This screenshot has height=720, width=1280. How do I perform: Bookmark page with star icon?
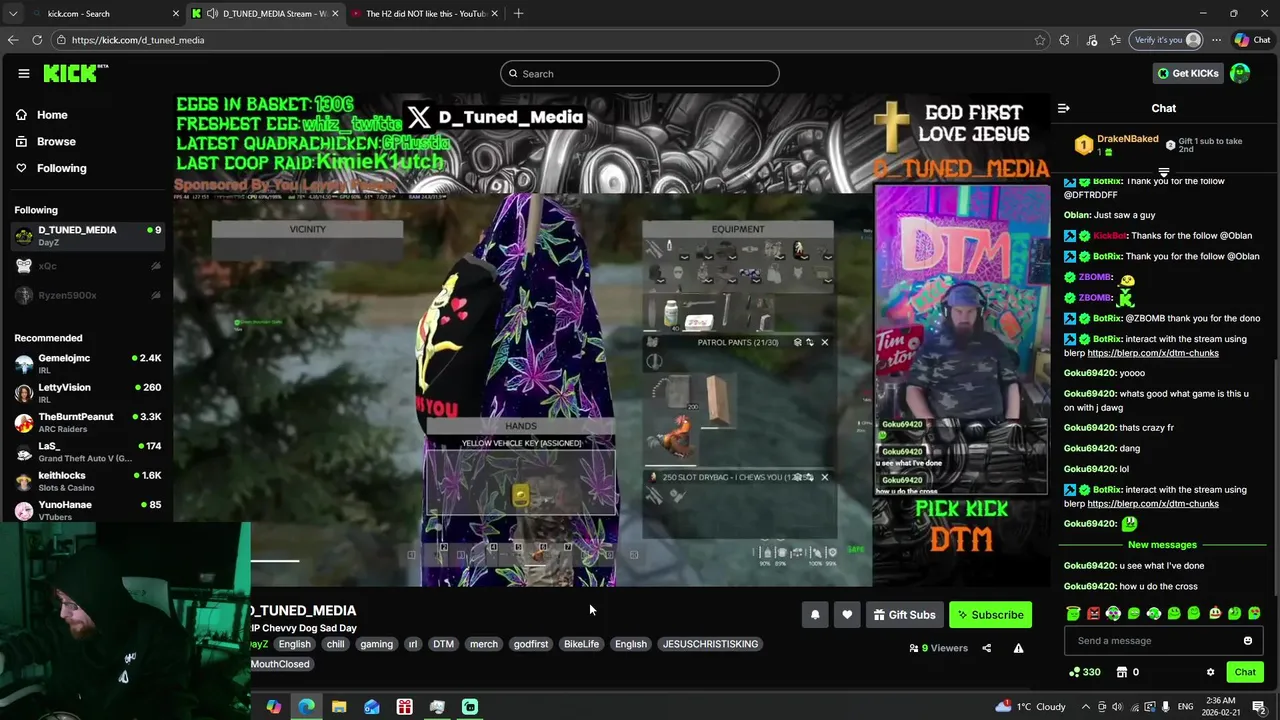(1040, 40)
